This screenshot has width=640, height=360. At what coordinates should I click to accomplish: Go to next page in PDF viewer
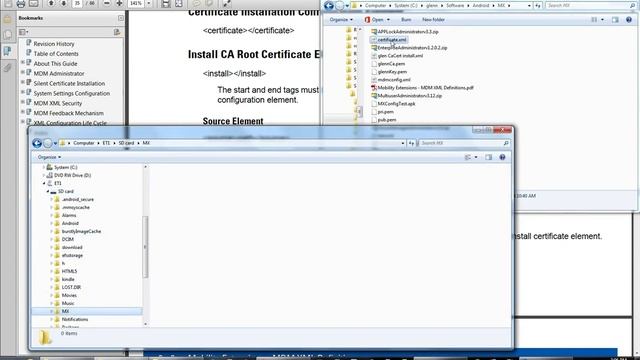63,3
